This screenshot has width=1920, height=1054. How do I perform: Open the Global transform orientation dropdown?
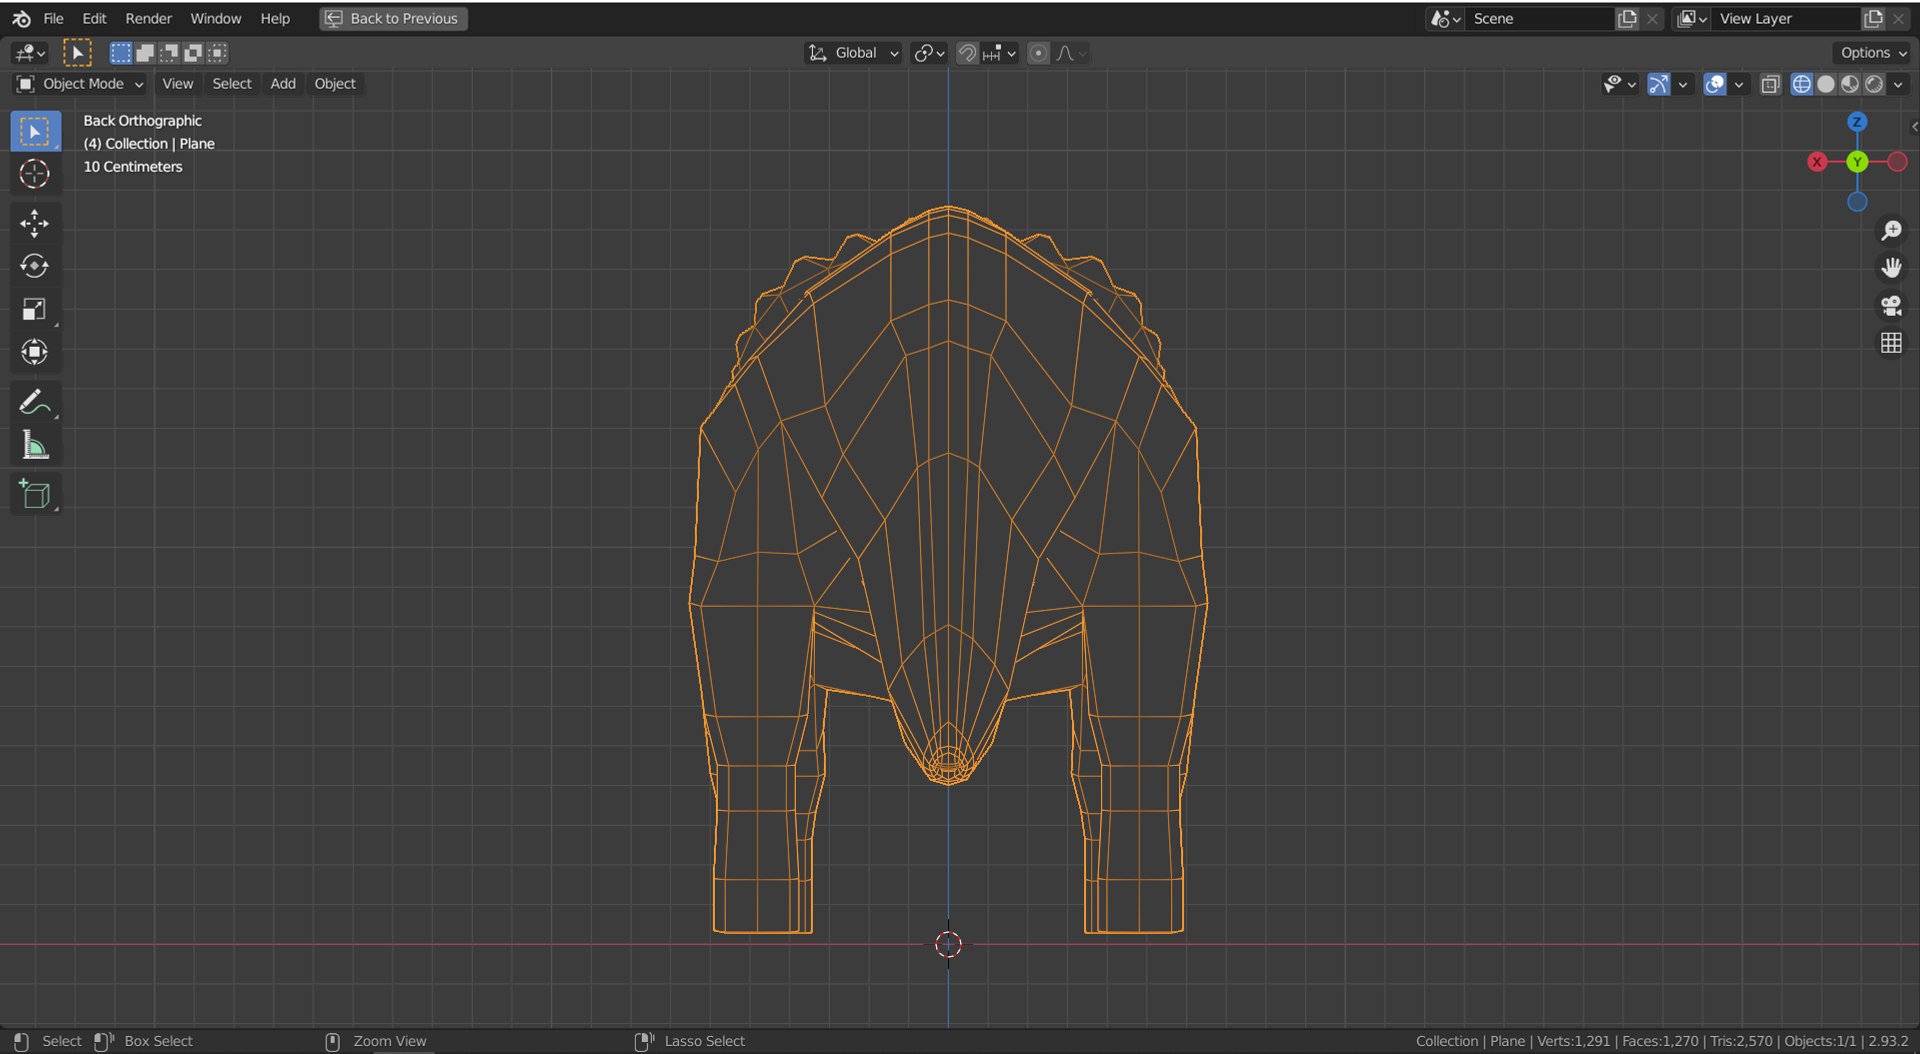[853, 53]
